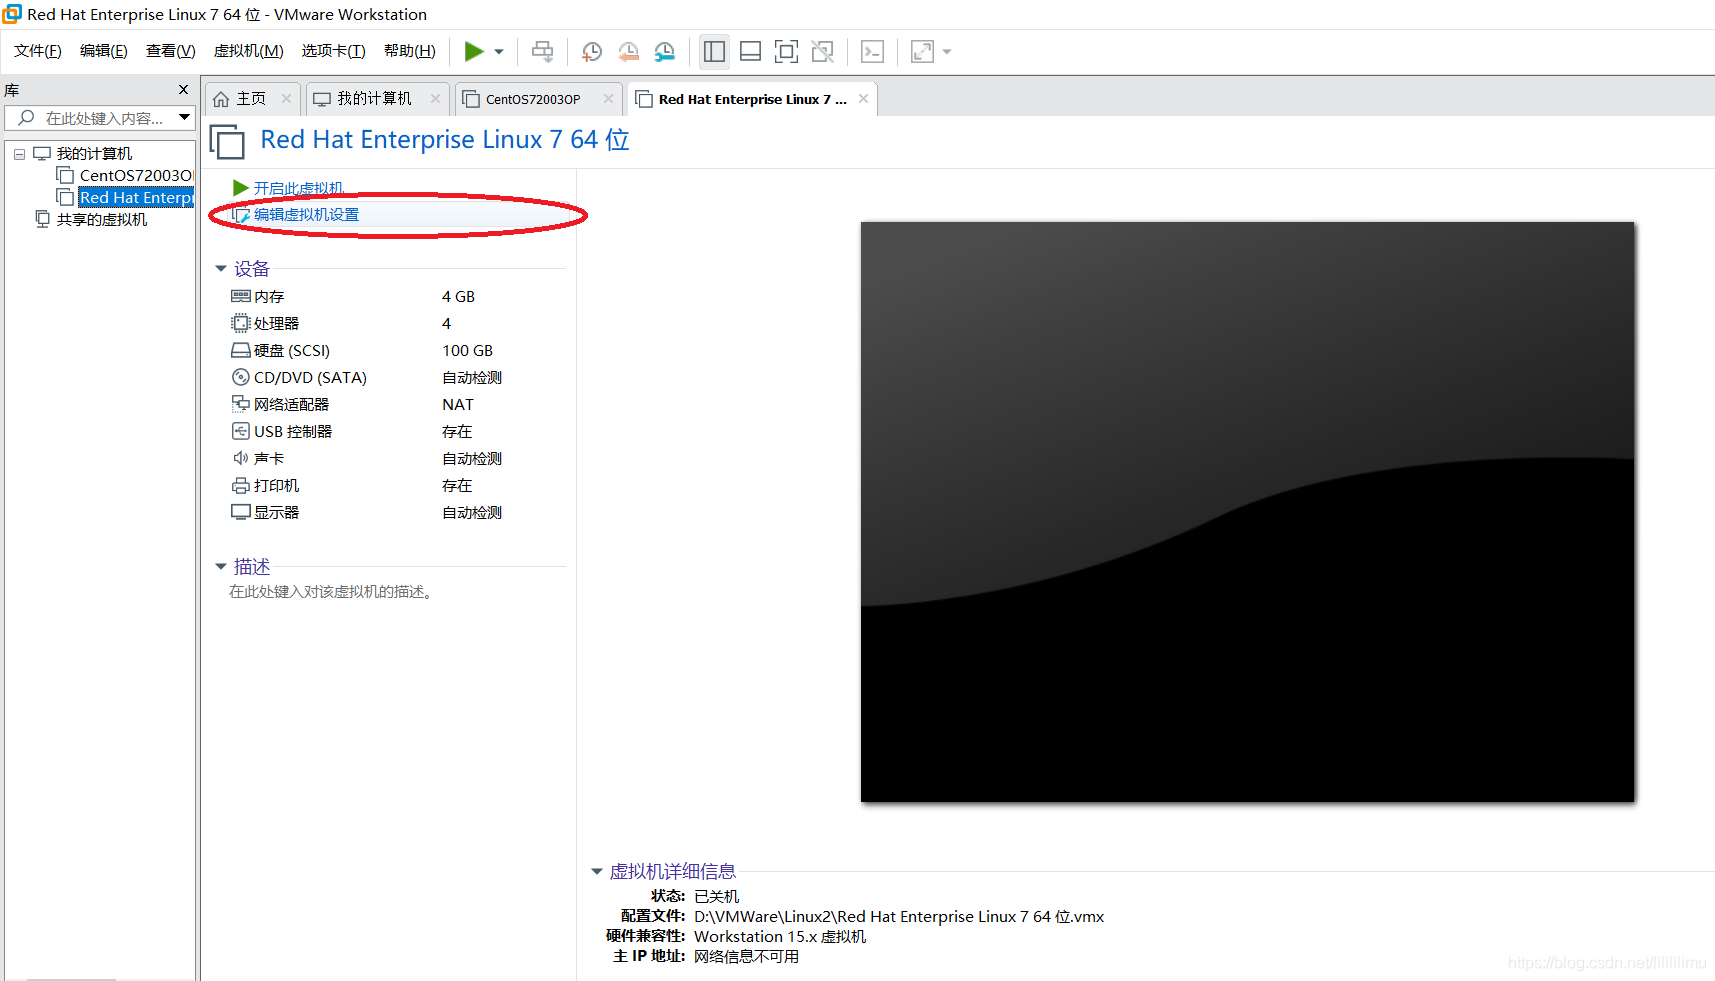Open the console view toolbar icon
1715x981 pixels.
872,51
